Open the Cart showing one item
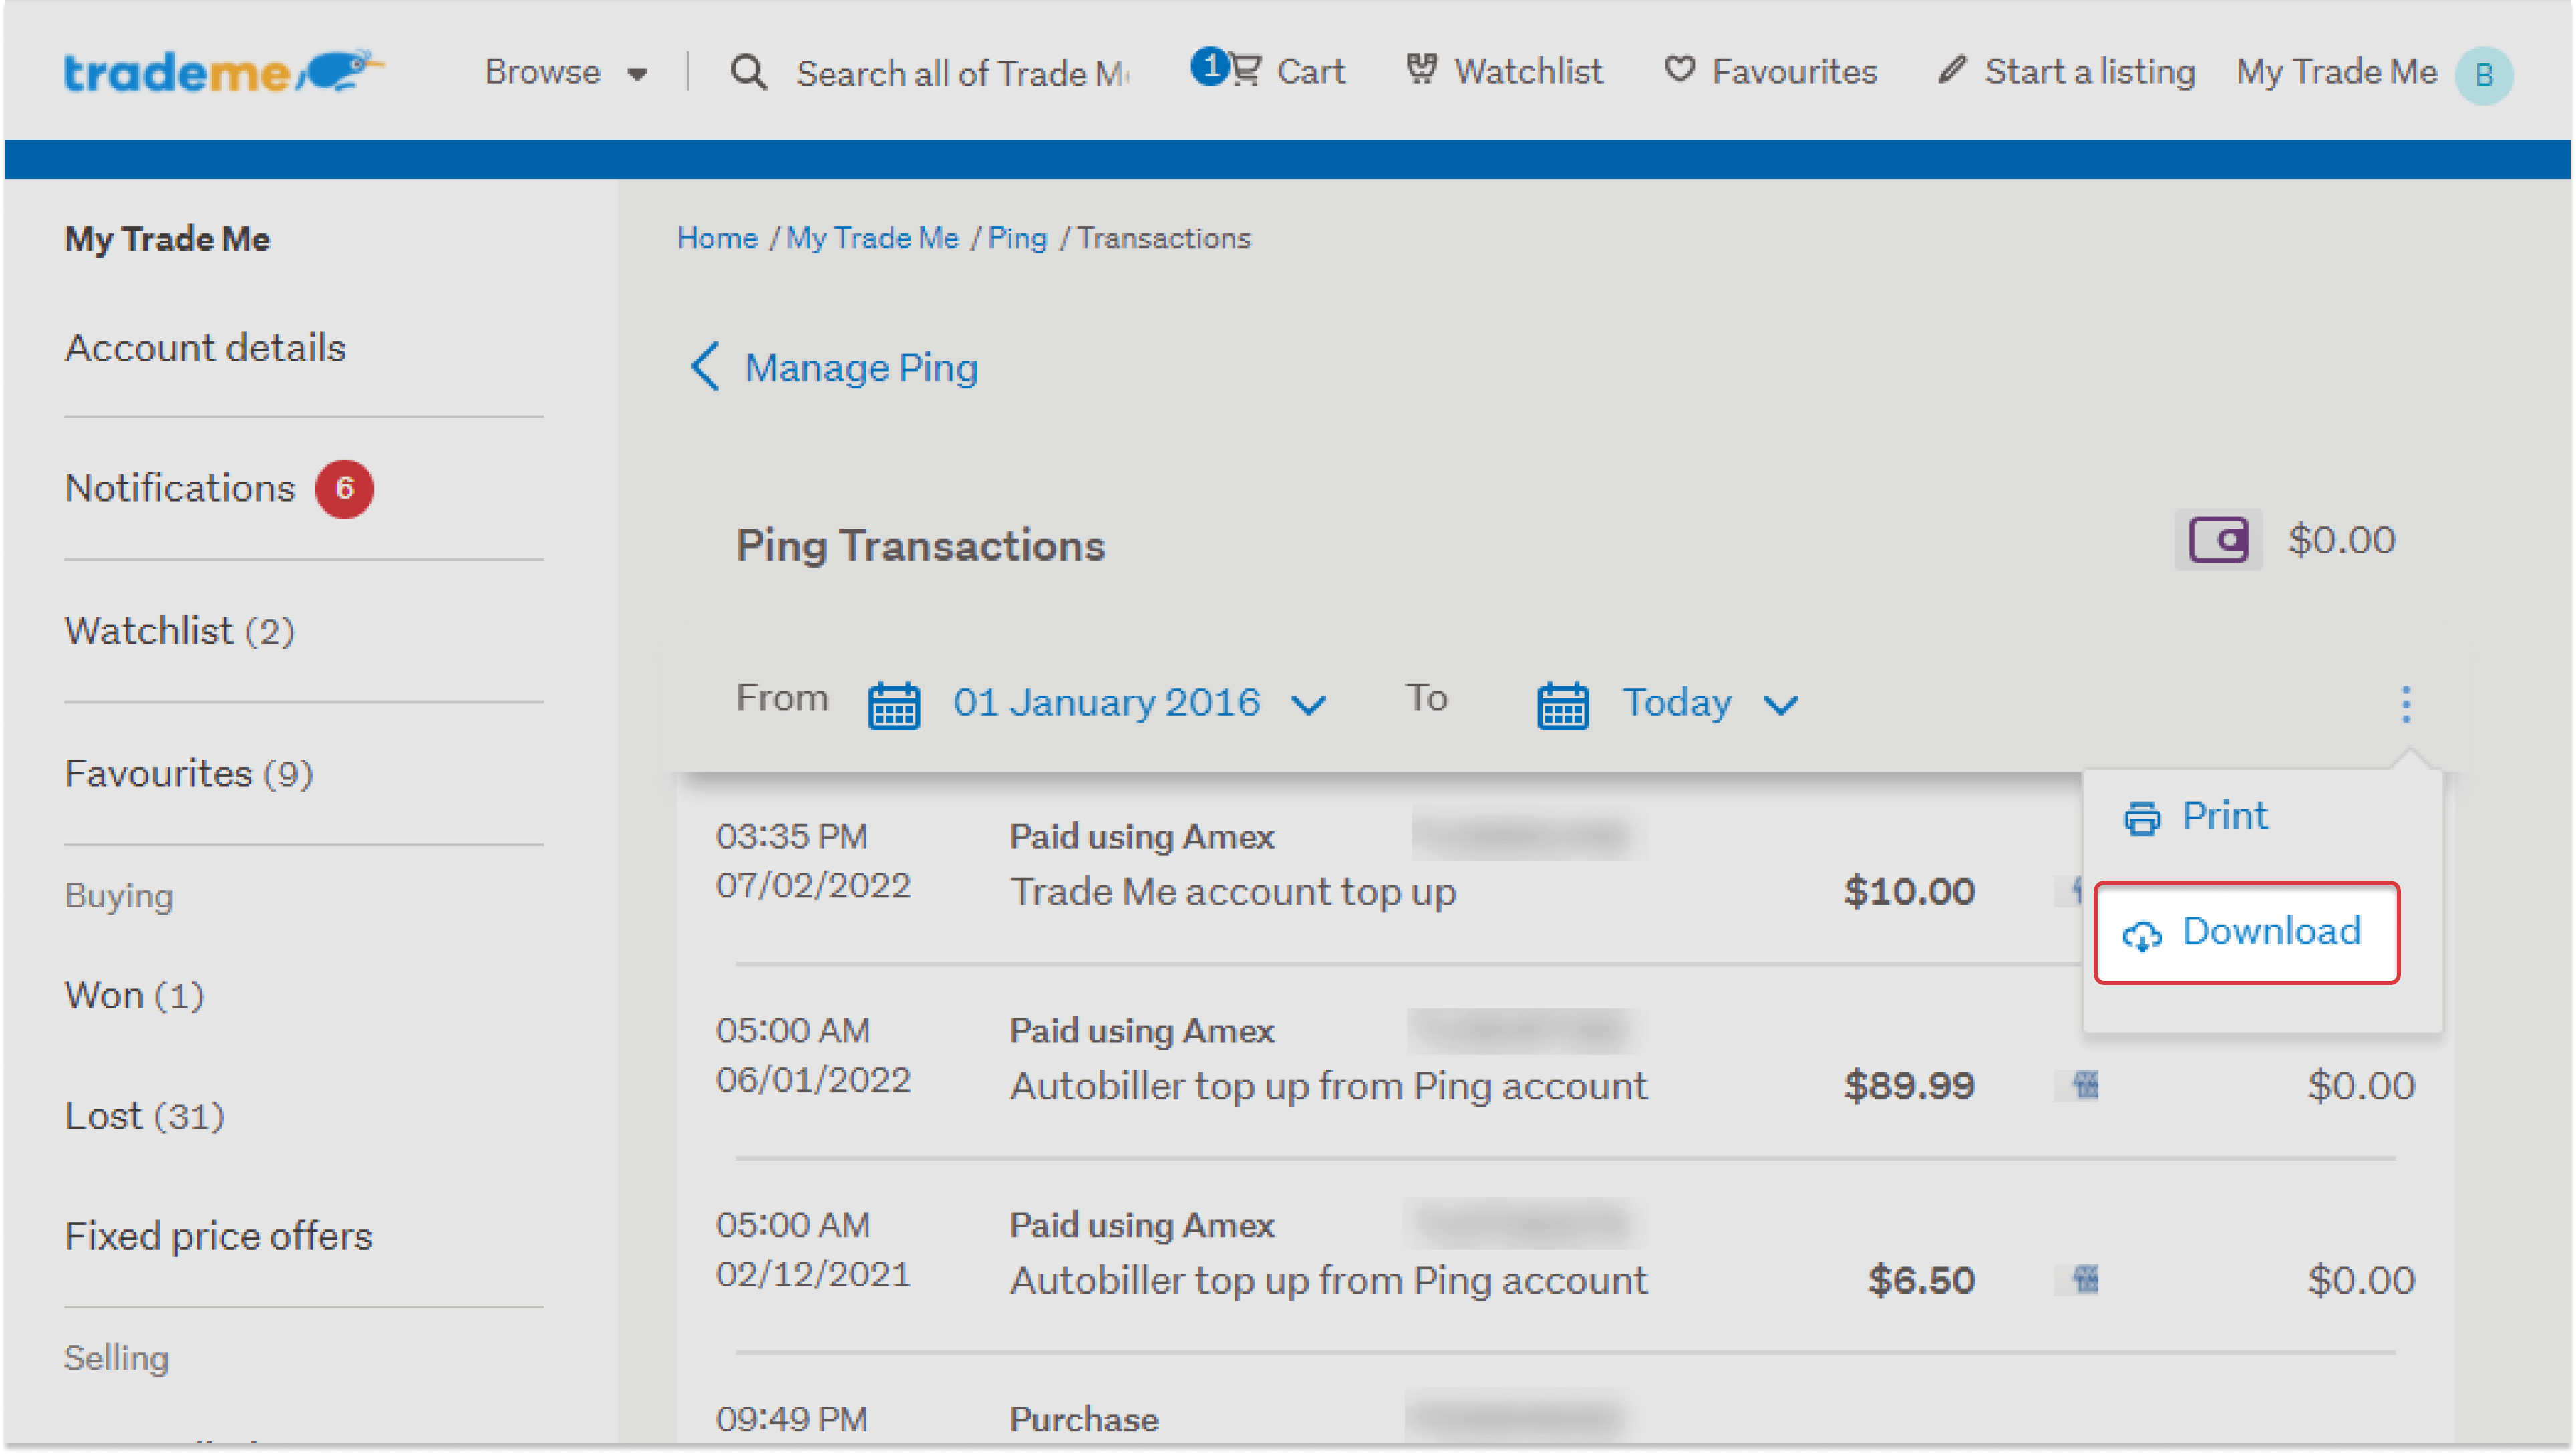 click(1268, 70)
